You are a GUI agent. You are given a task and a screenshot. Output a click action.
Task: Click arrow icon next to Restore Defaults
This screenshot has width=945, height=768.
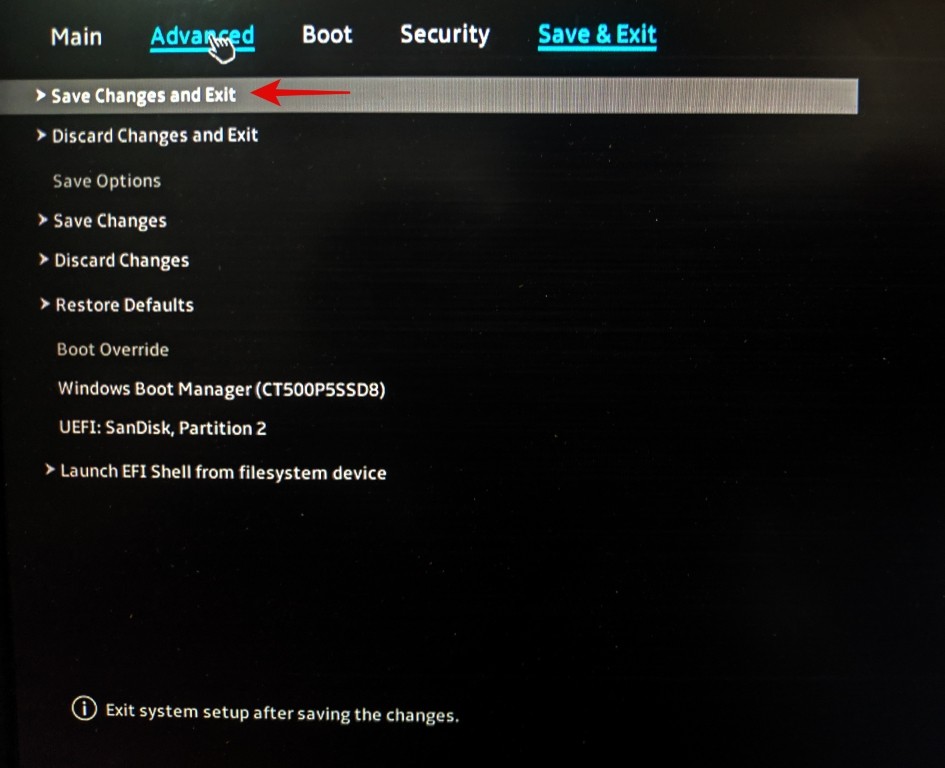coord(45,304)
